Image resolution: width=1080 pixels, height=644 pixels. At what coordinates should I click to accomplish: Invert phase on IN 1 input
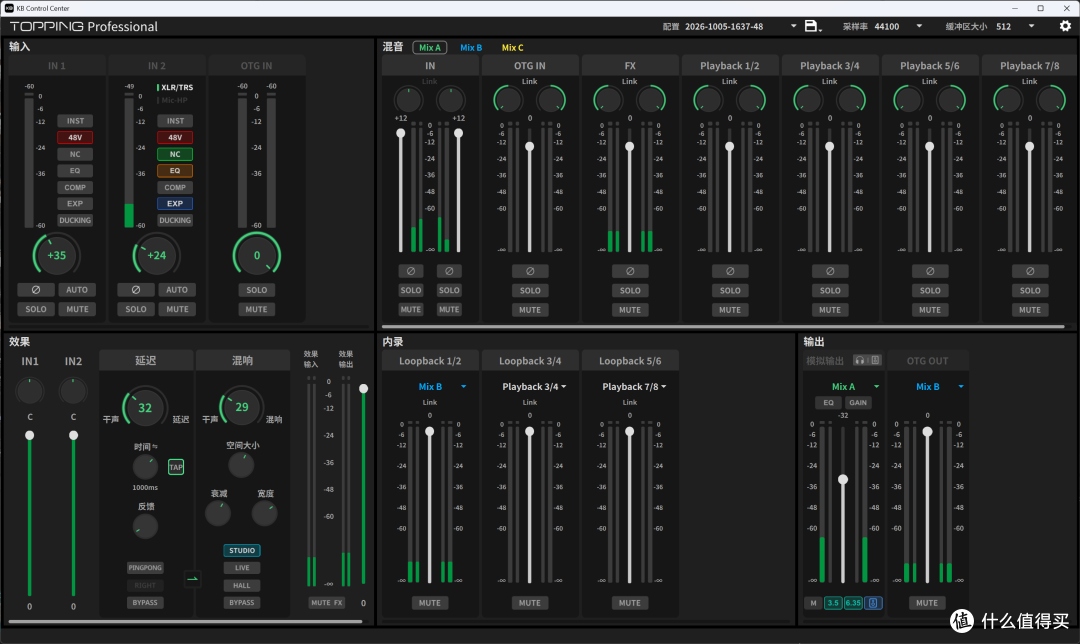click(36, 290)
